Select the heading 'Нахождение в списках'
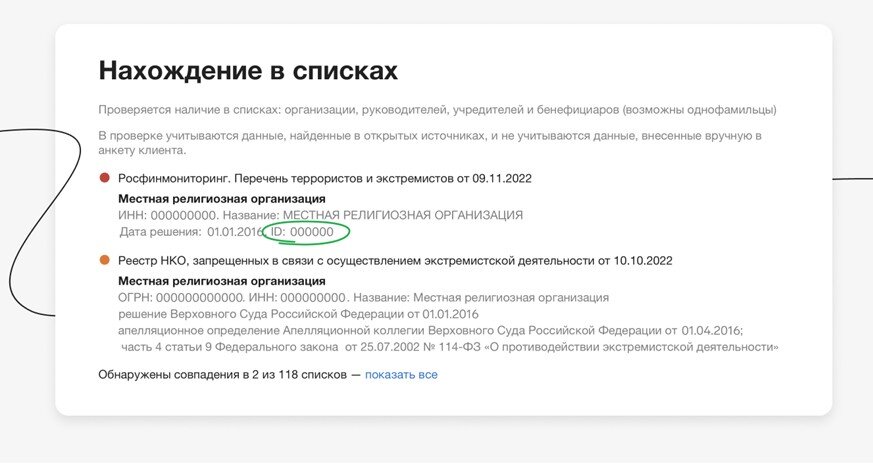Screen dimensions: 873x464 248,71
